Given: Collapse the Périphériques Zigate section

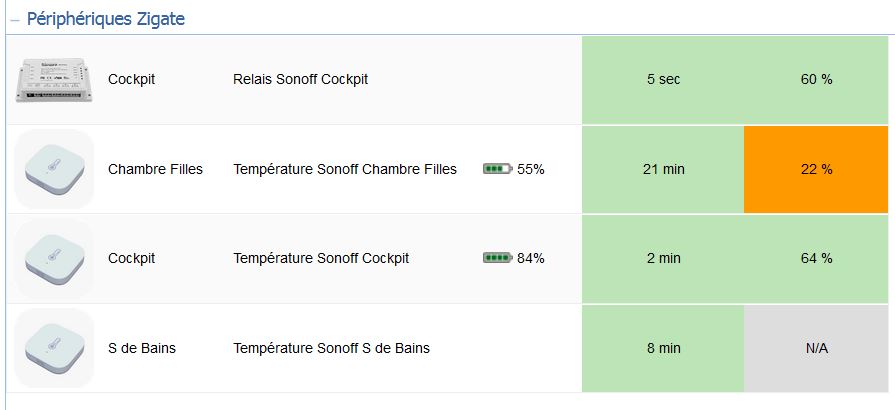Looking at the screenshot, I should [x=15, y=19].
